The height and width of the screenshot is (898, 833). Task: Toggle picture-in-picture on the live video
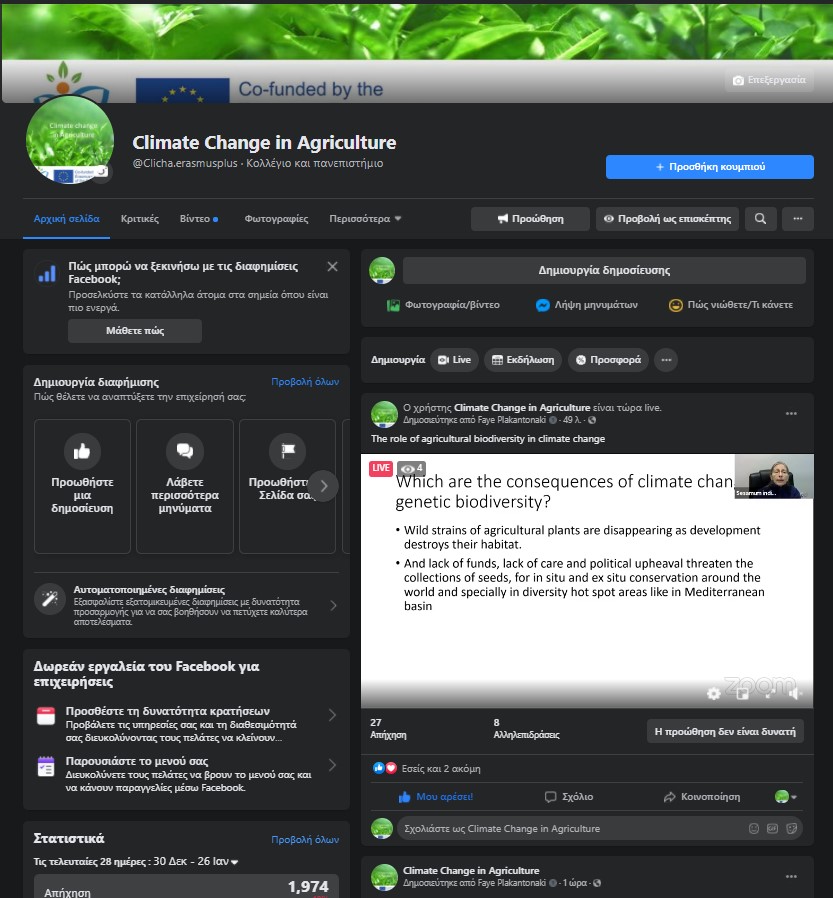tap(742, 693)
